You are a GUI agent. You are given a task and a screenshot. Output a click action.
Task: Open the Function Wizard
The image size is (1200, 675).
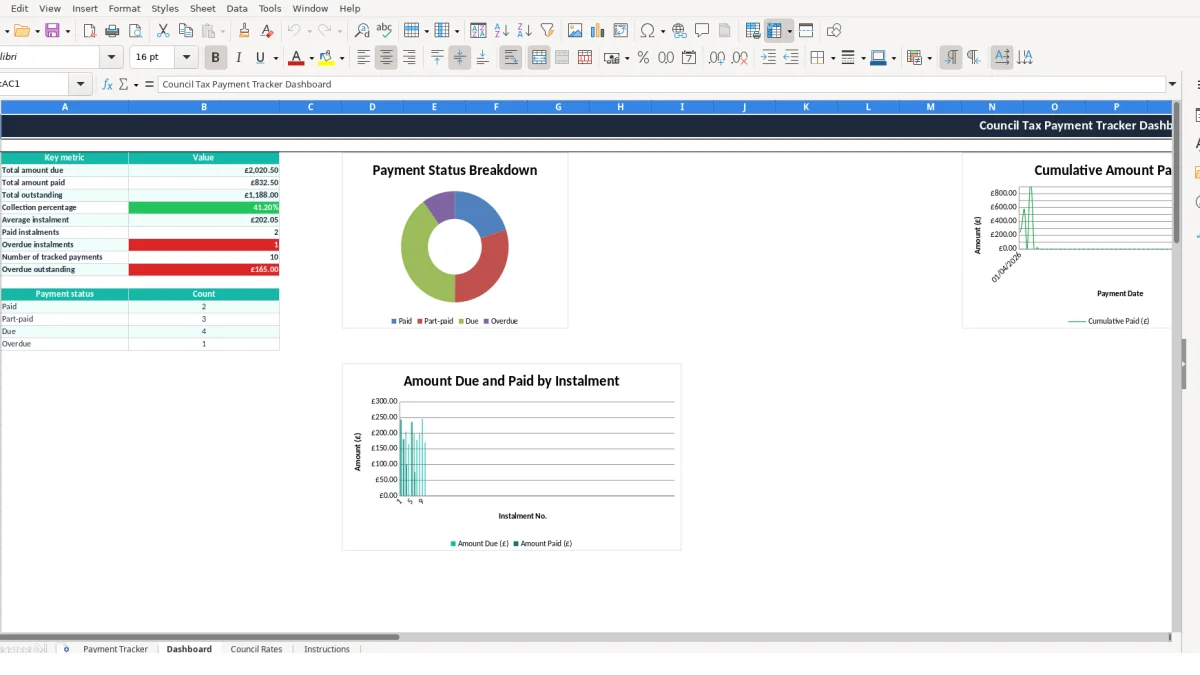(107, 84)
